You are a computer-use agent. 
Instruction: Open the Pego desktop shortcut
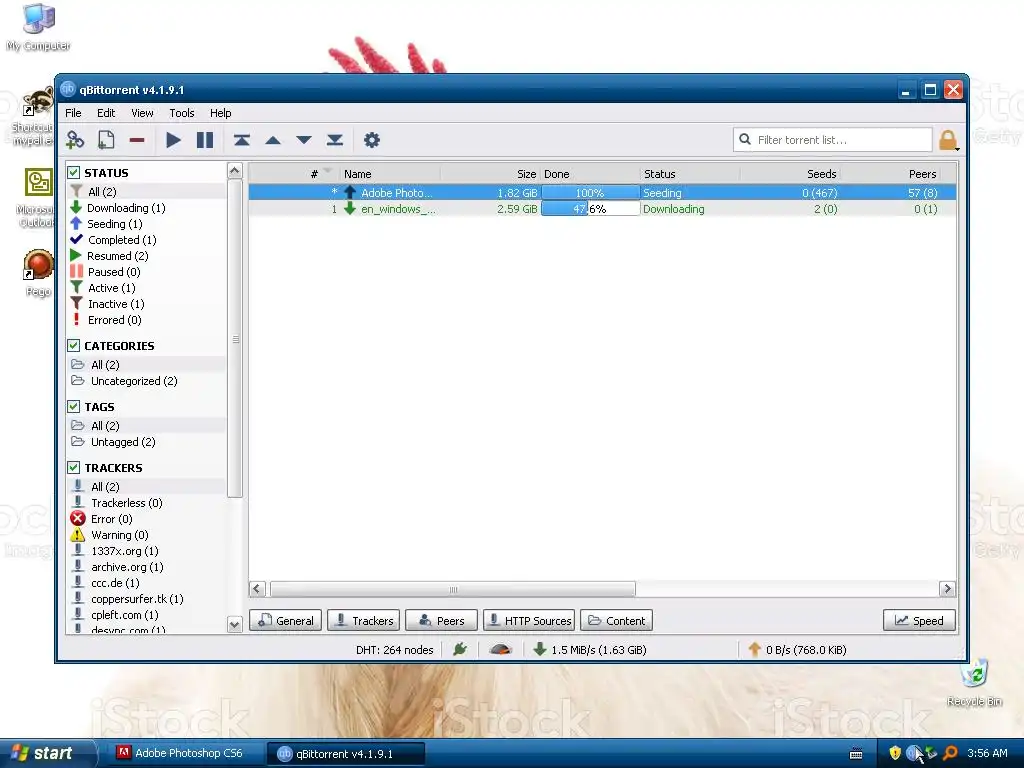(x=38, y=273)
